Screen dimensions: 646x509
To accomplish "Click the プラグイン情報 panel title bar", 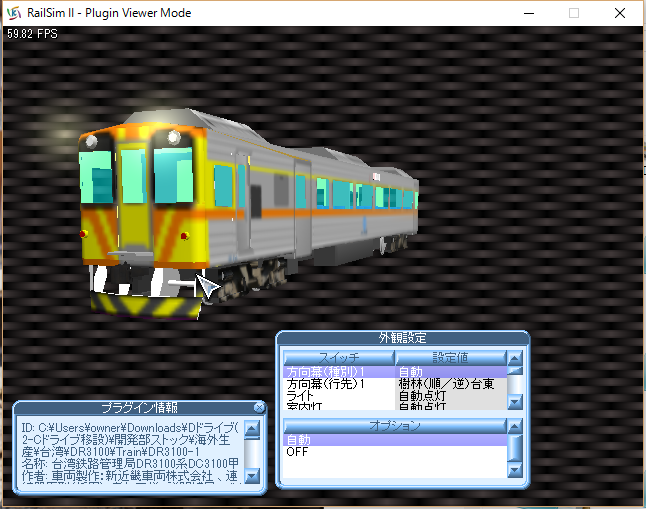I will click(x=139, y=408).
